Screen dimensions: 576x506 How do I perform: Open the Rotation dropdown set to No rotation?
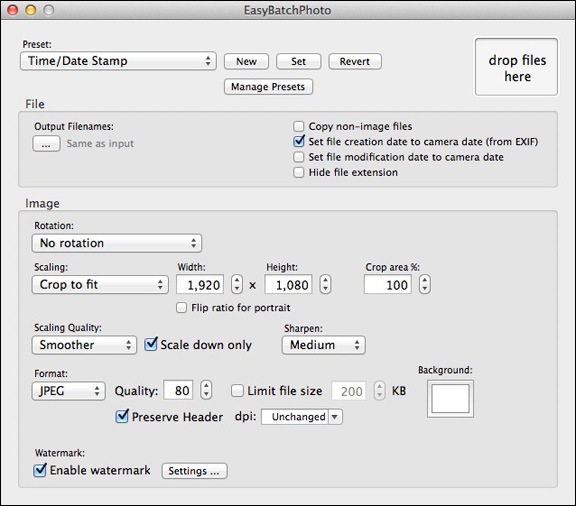tap(117, 243)
